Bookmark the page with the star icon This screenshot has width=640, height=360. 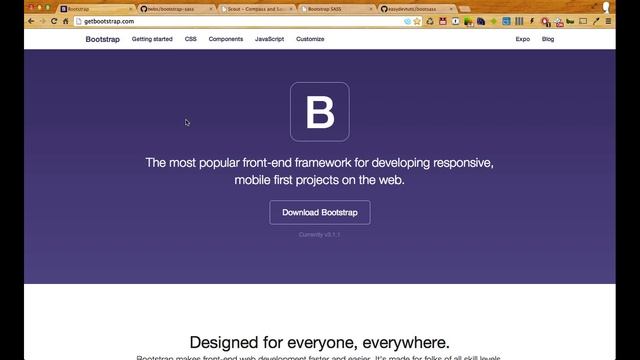pos(417,22)
